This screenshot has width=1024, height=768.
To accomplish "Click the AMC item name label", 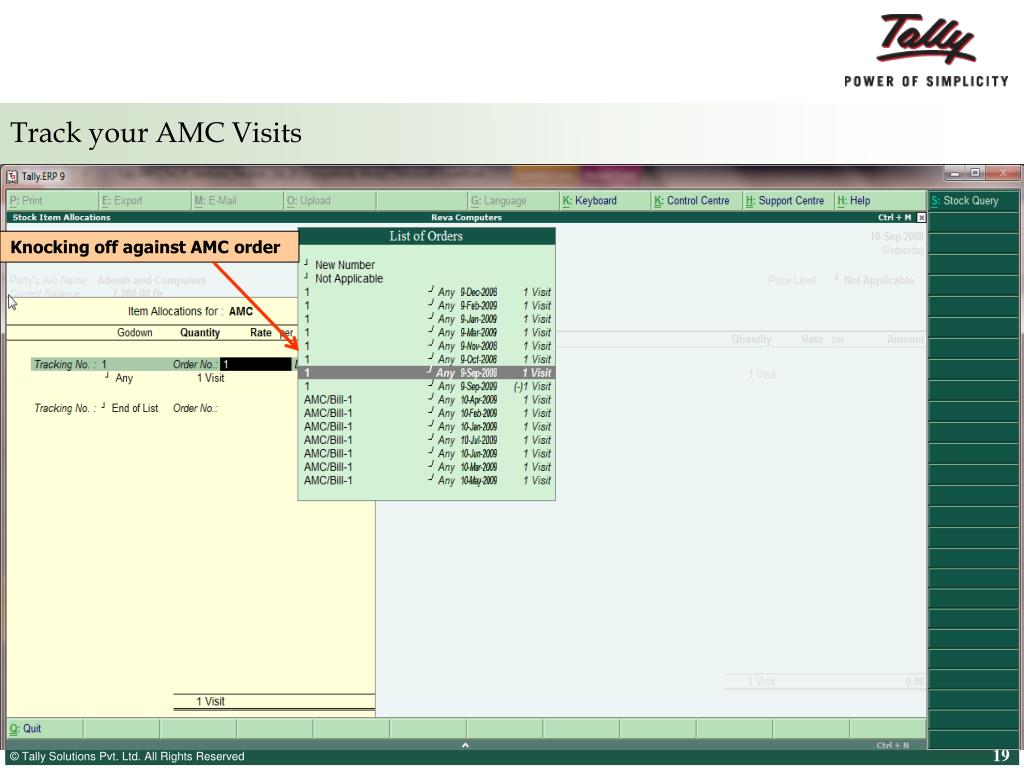I will pyautogui.click(x=240, y=312).
